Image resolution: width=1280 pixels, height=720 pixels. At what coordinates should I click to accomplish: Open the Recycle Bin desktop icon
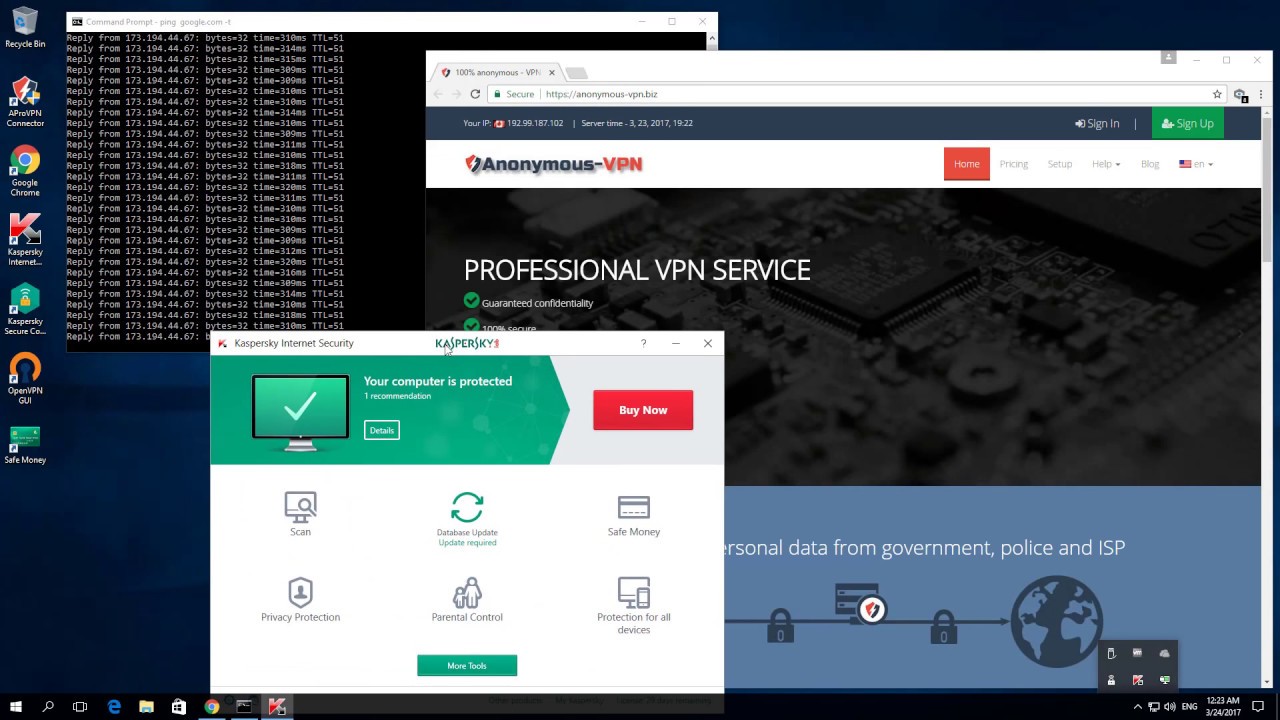(x=25, y=28)
